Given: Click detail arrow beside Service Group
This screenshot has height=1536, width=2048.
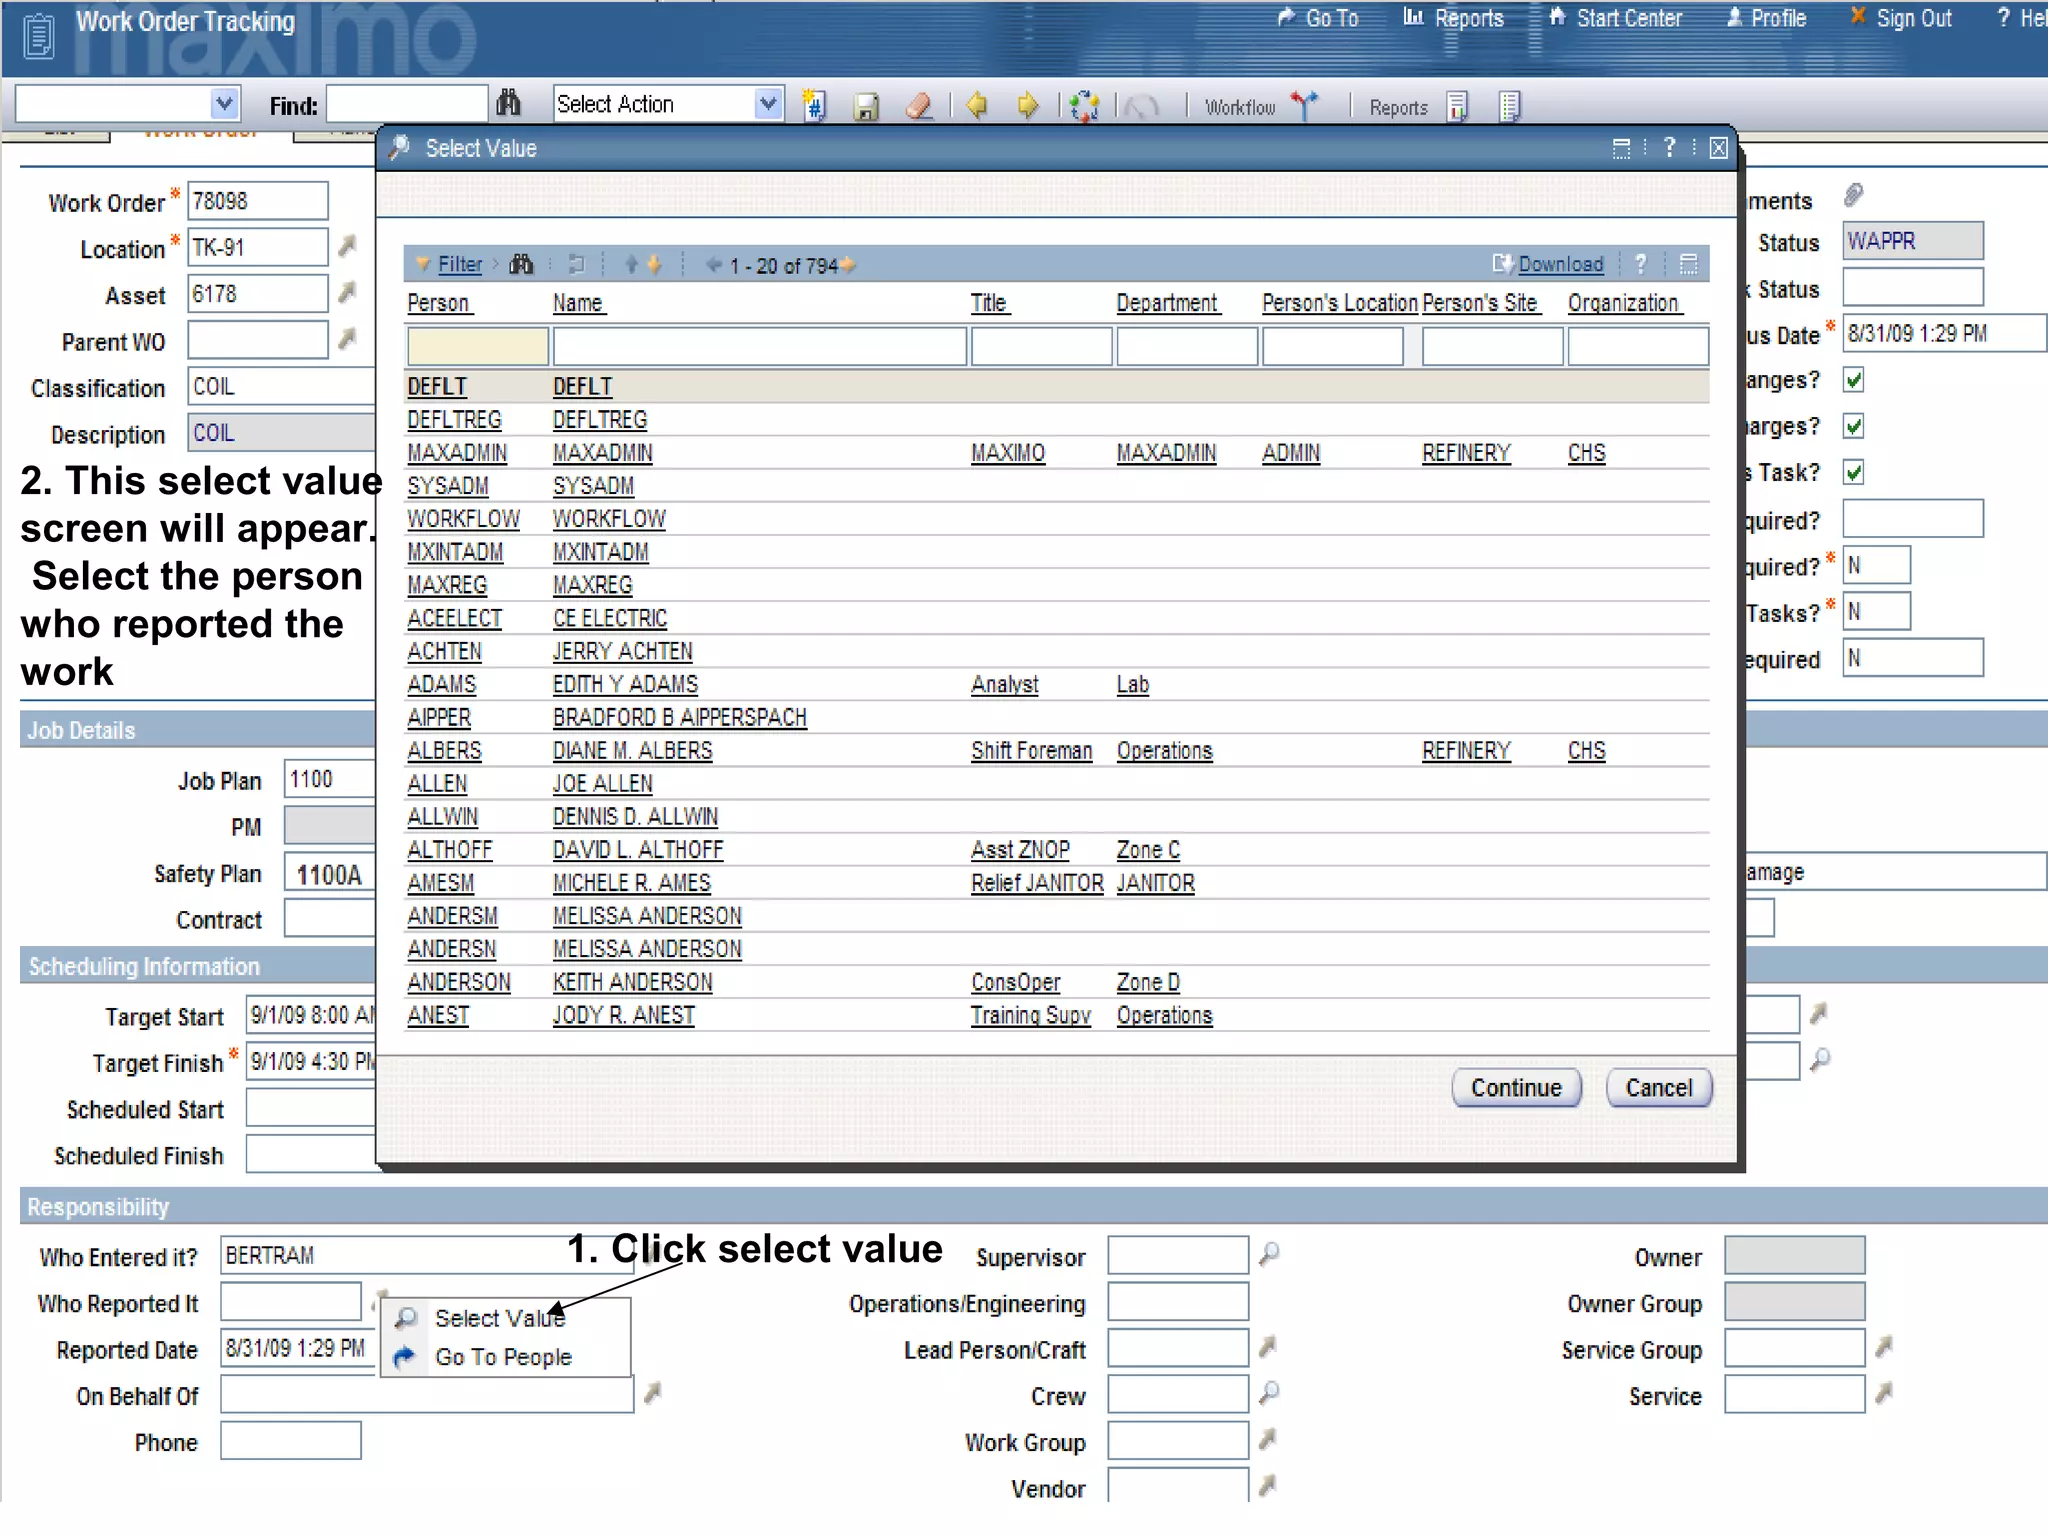Looking at the screenshot, I should click(x=1884, y=1347).
